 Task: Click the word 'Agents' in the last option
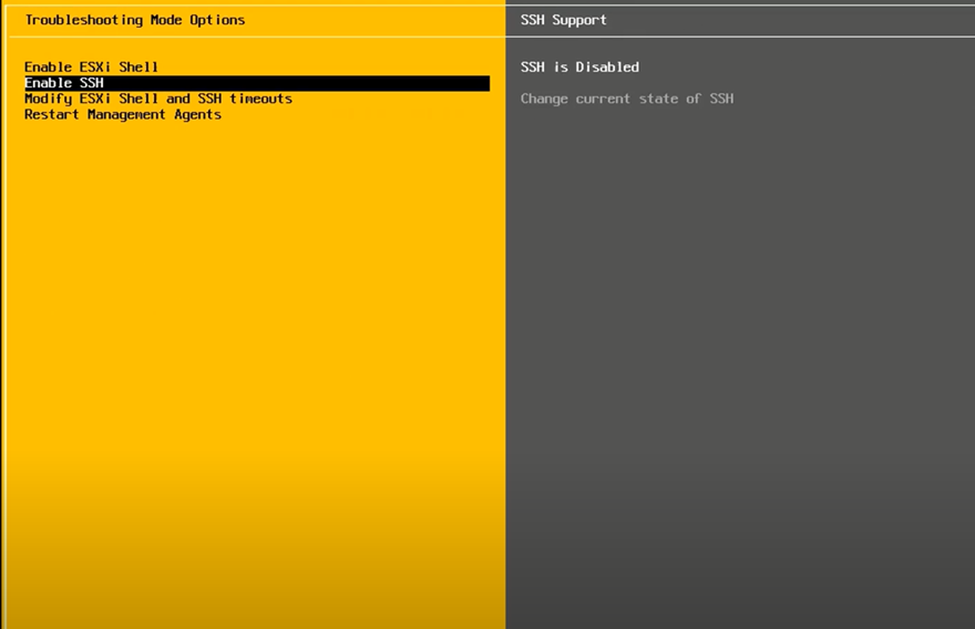coord(198,115)
